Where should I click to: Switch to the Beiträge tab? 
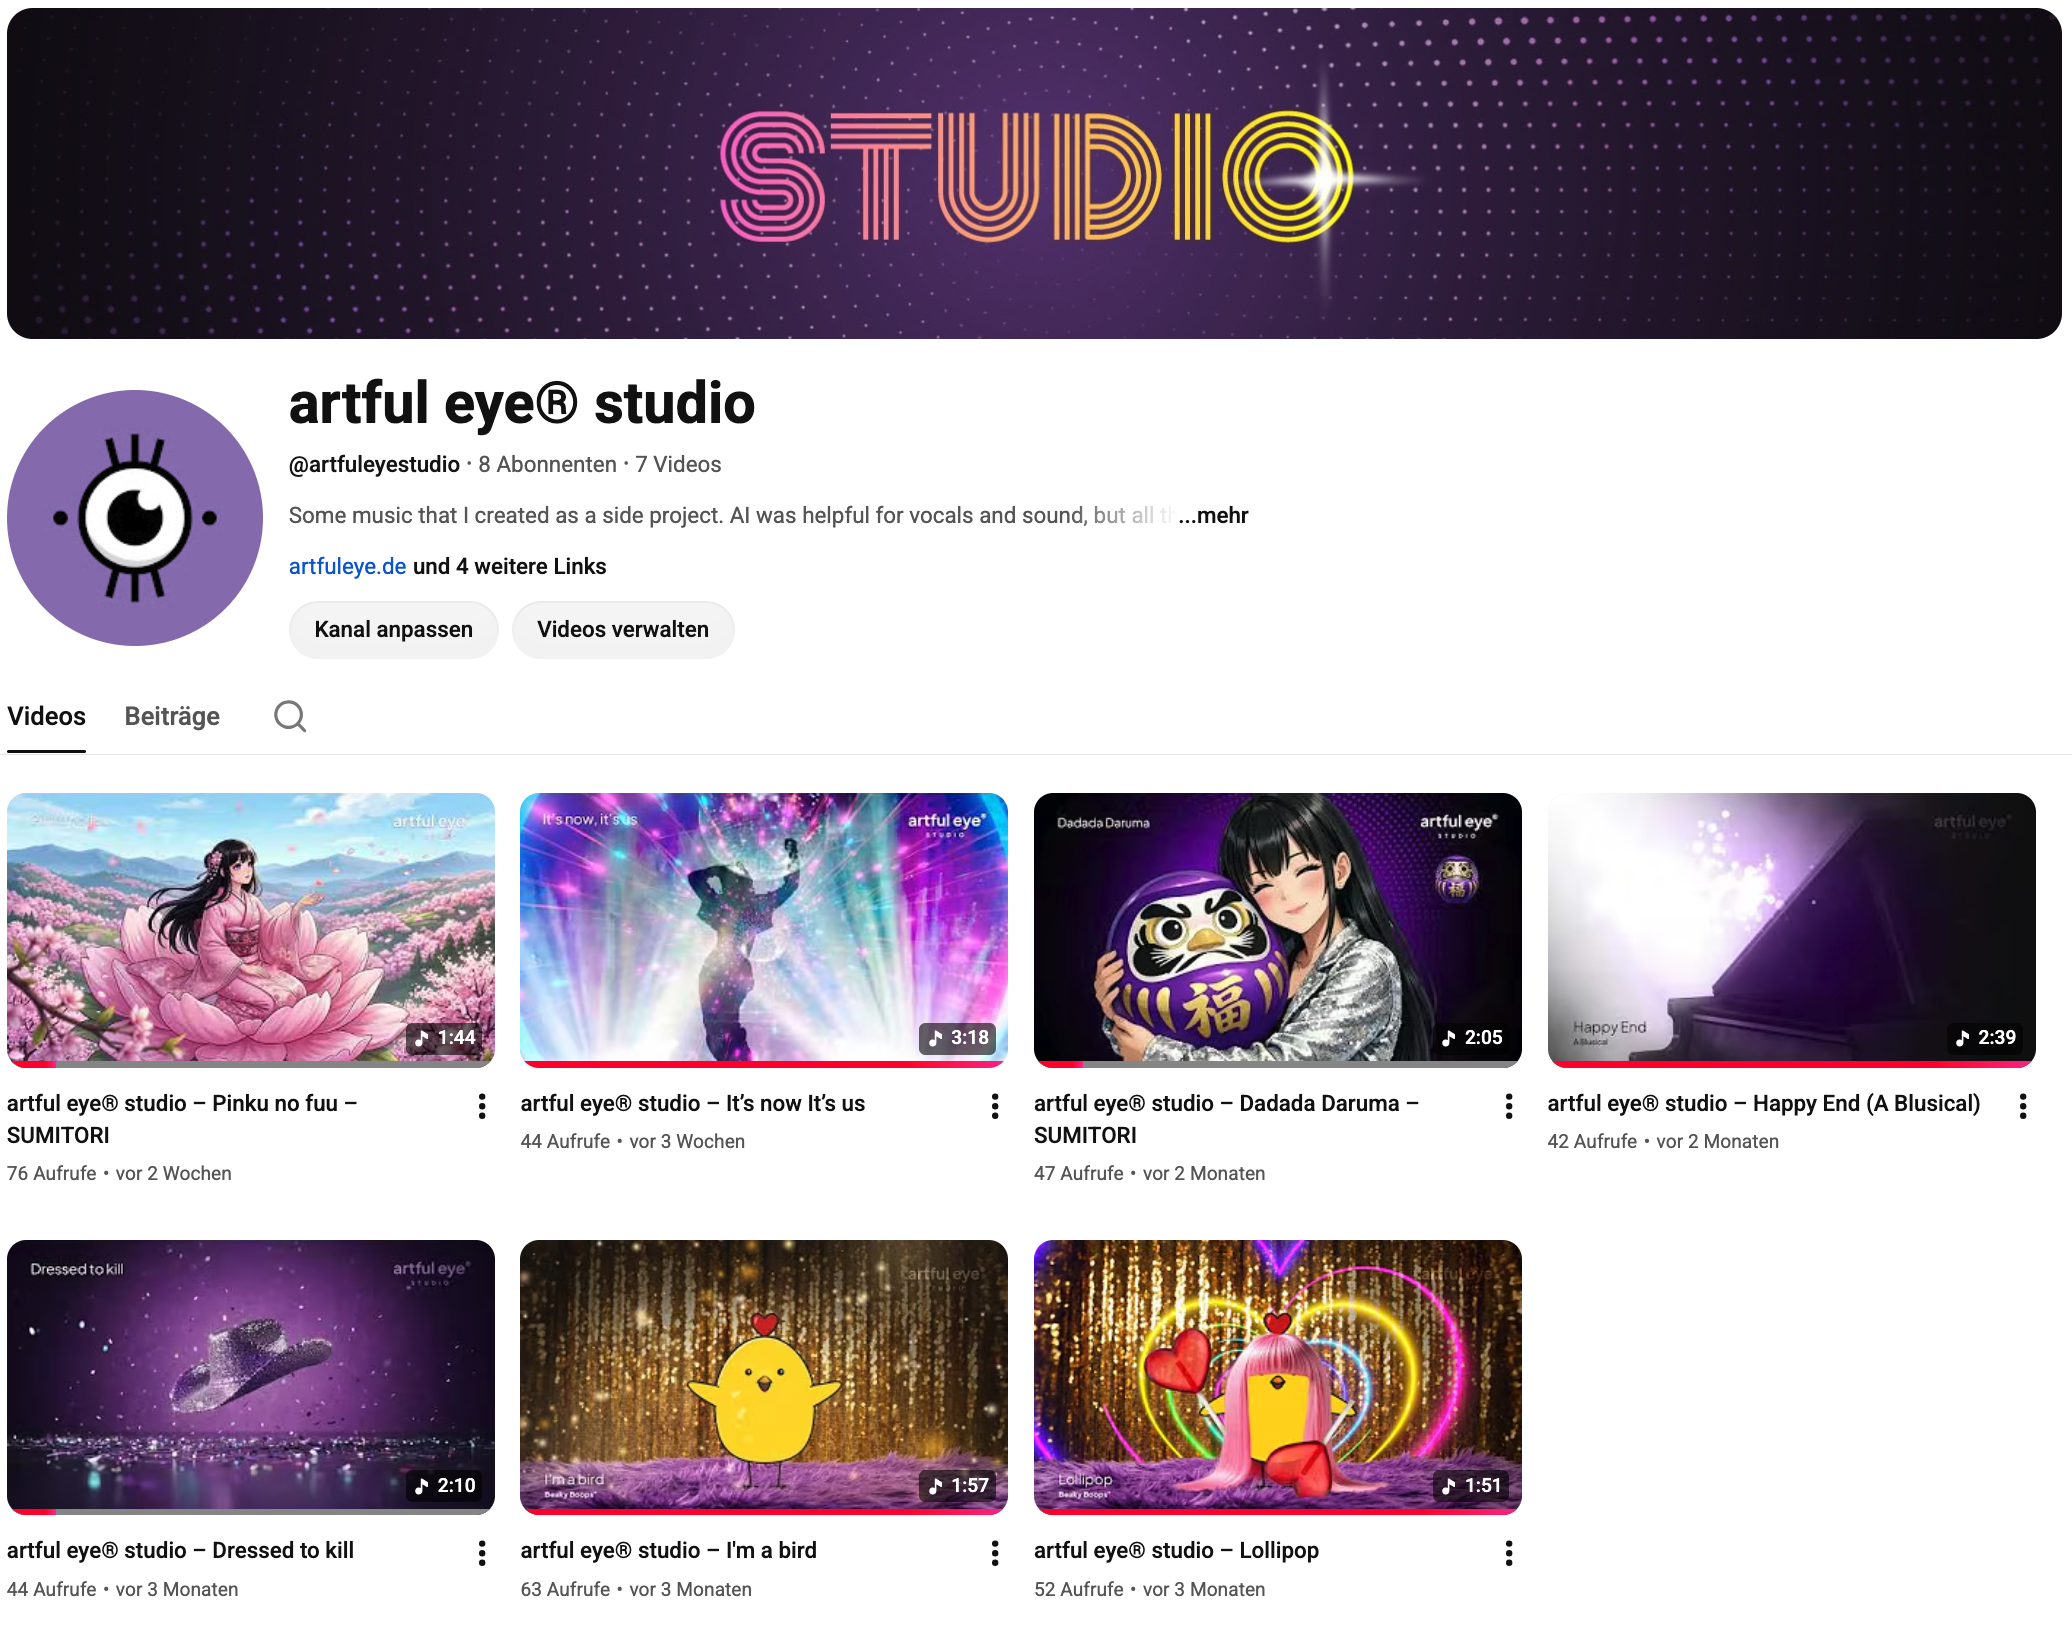[172, 716]
